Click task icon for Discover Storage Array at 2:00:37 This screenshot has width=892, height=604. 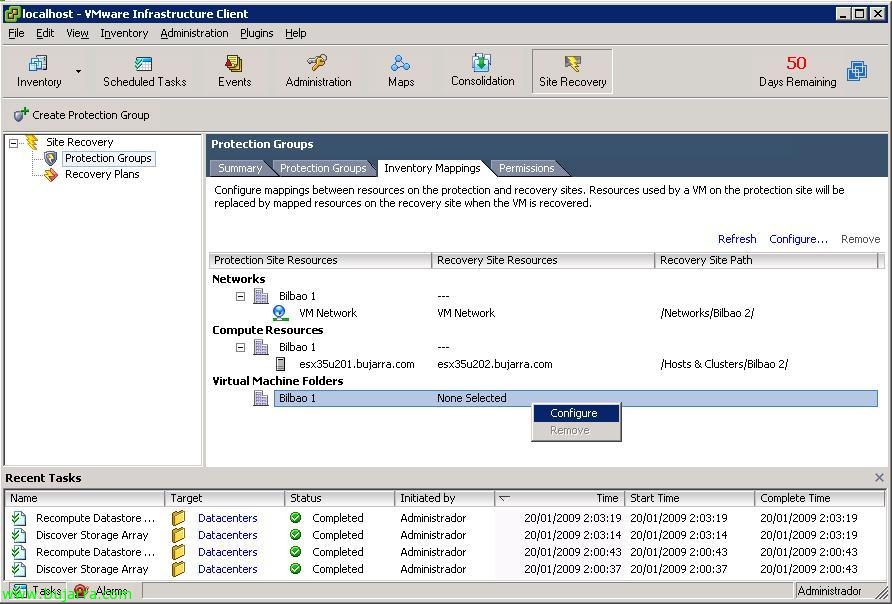[19, 569]
